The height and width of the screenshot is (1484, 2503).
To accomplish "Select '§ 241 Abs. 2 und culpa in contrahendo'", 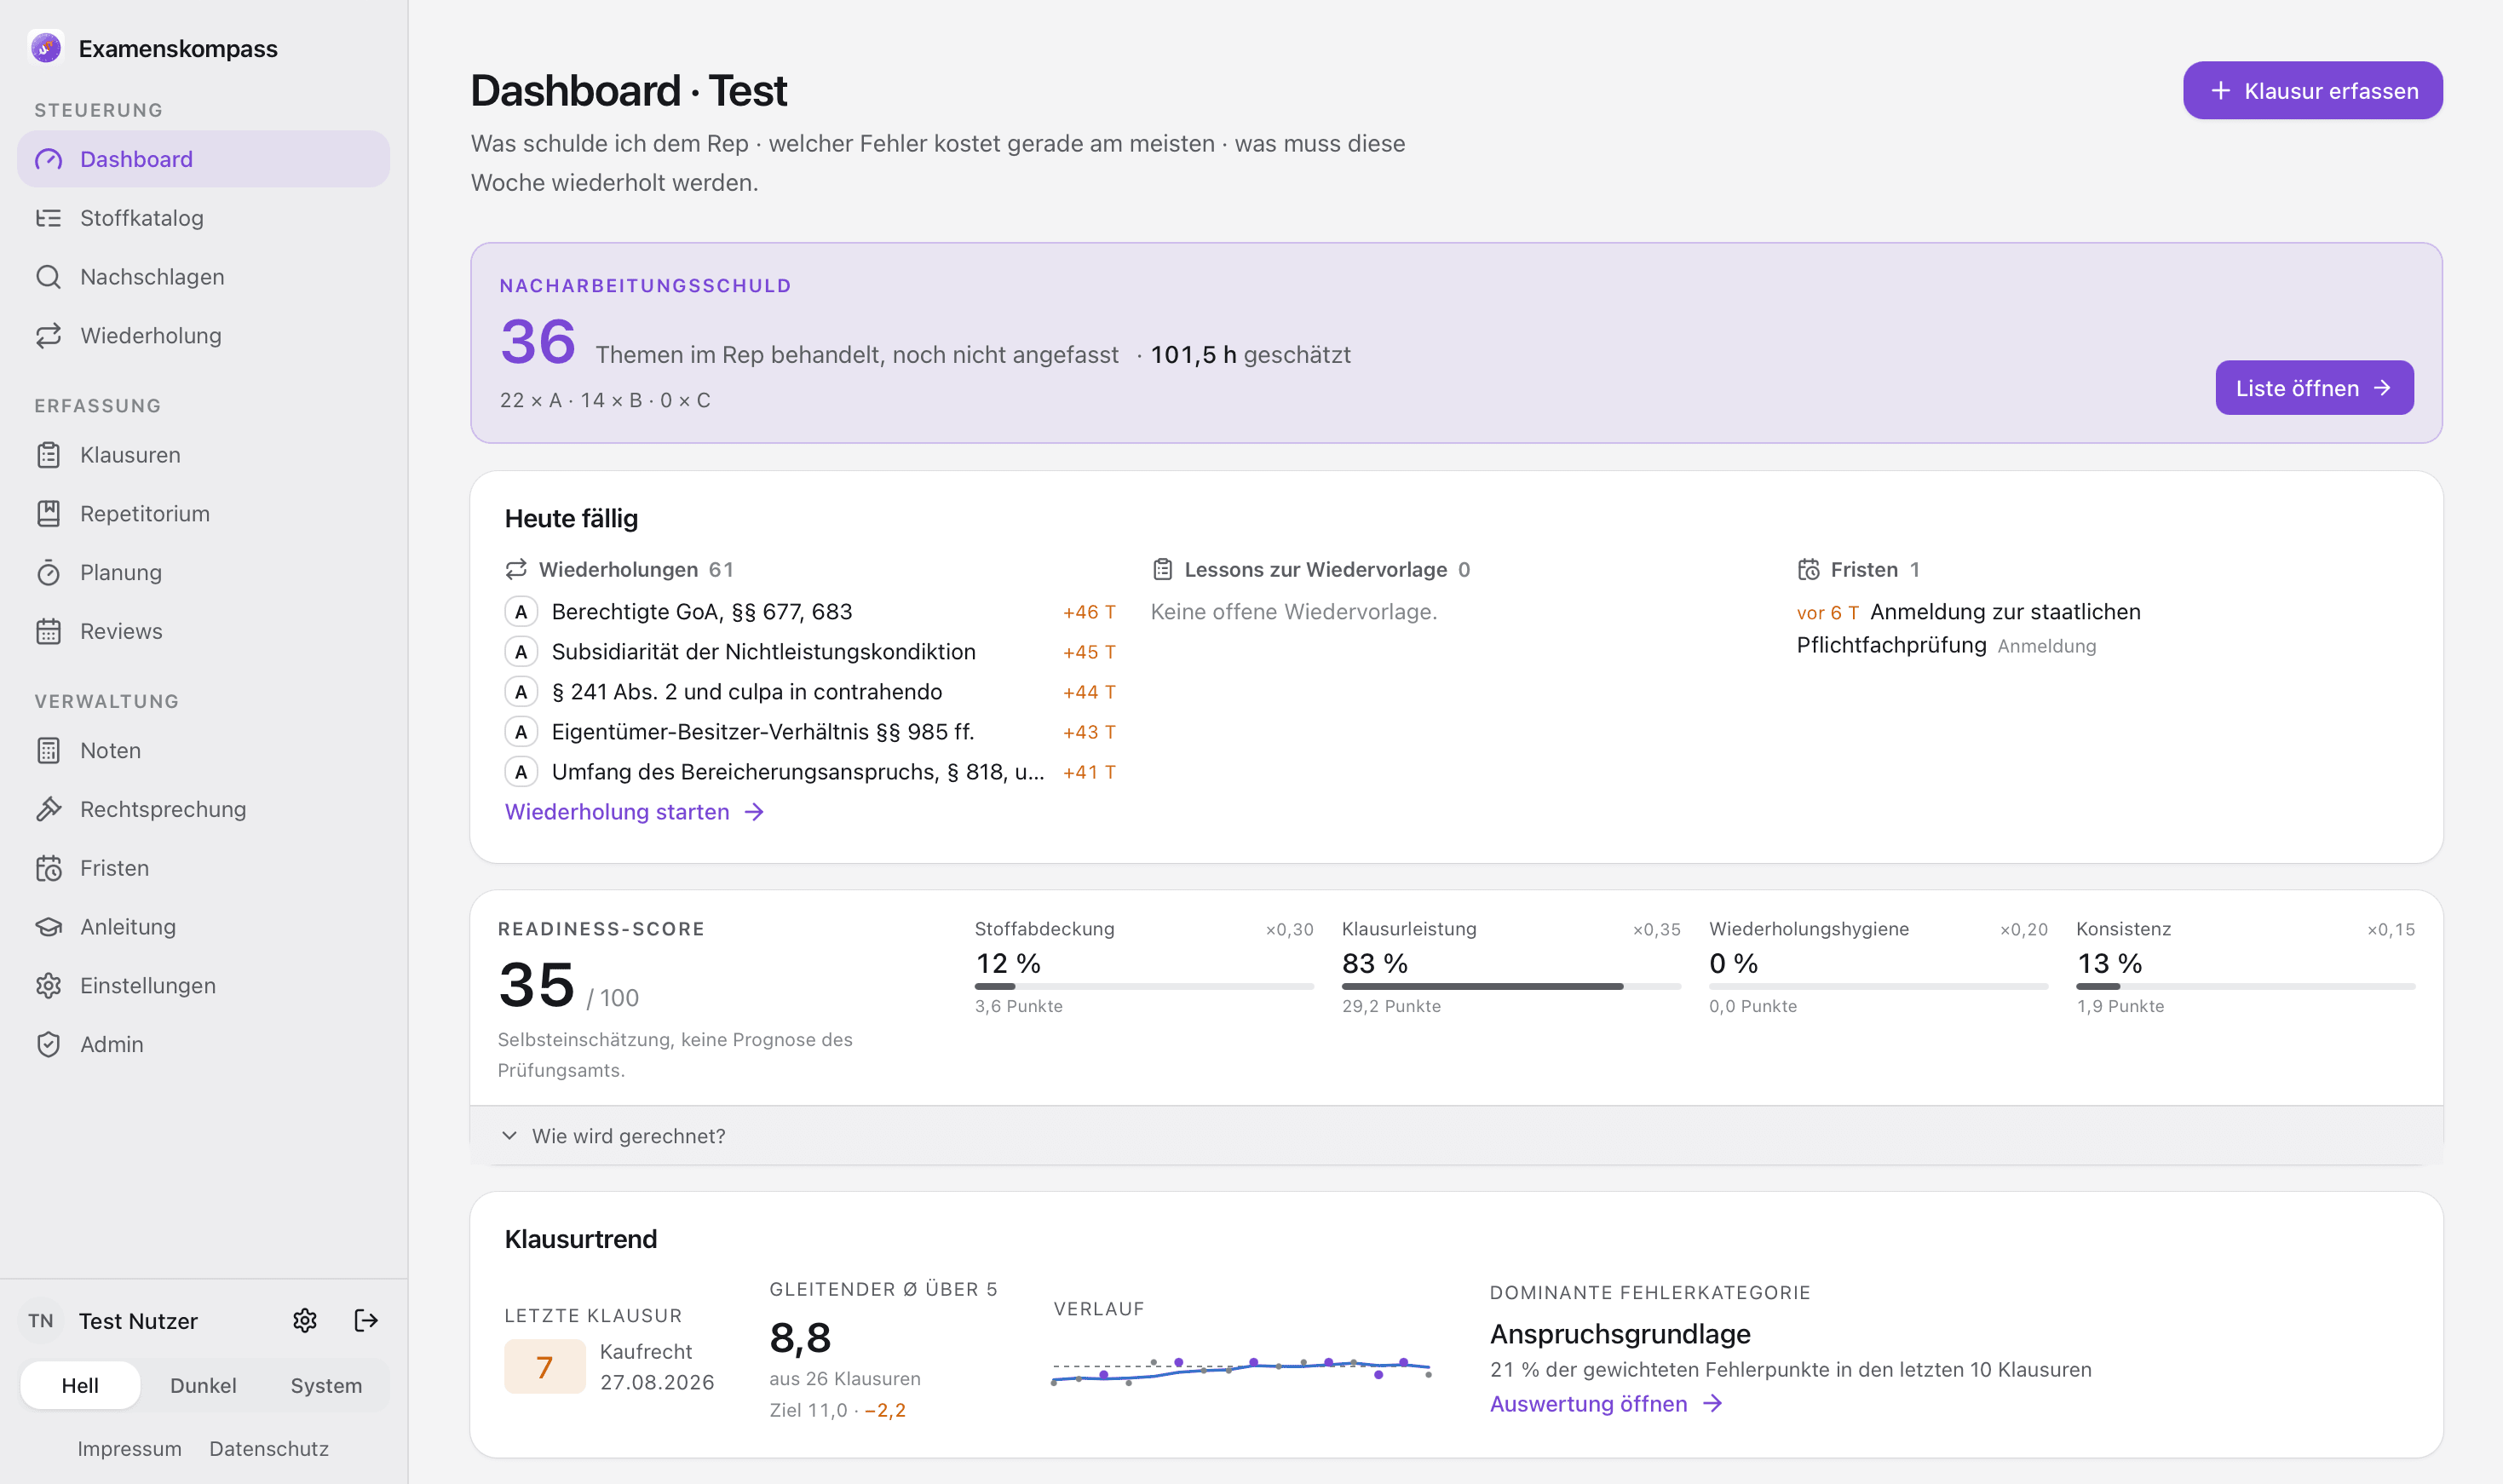I will tap(810, 692).
